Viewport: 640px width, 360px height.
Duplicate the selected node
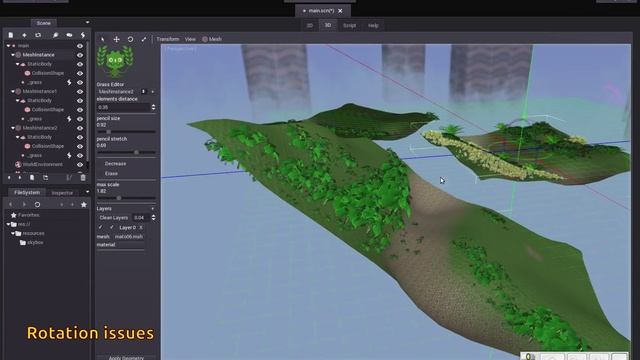(32, 178)
